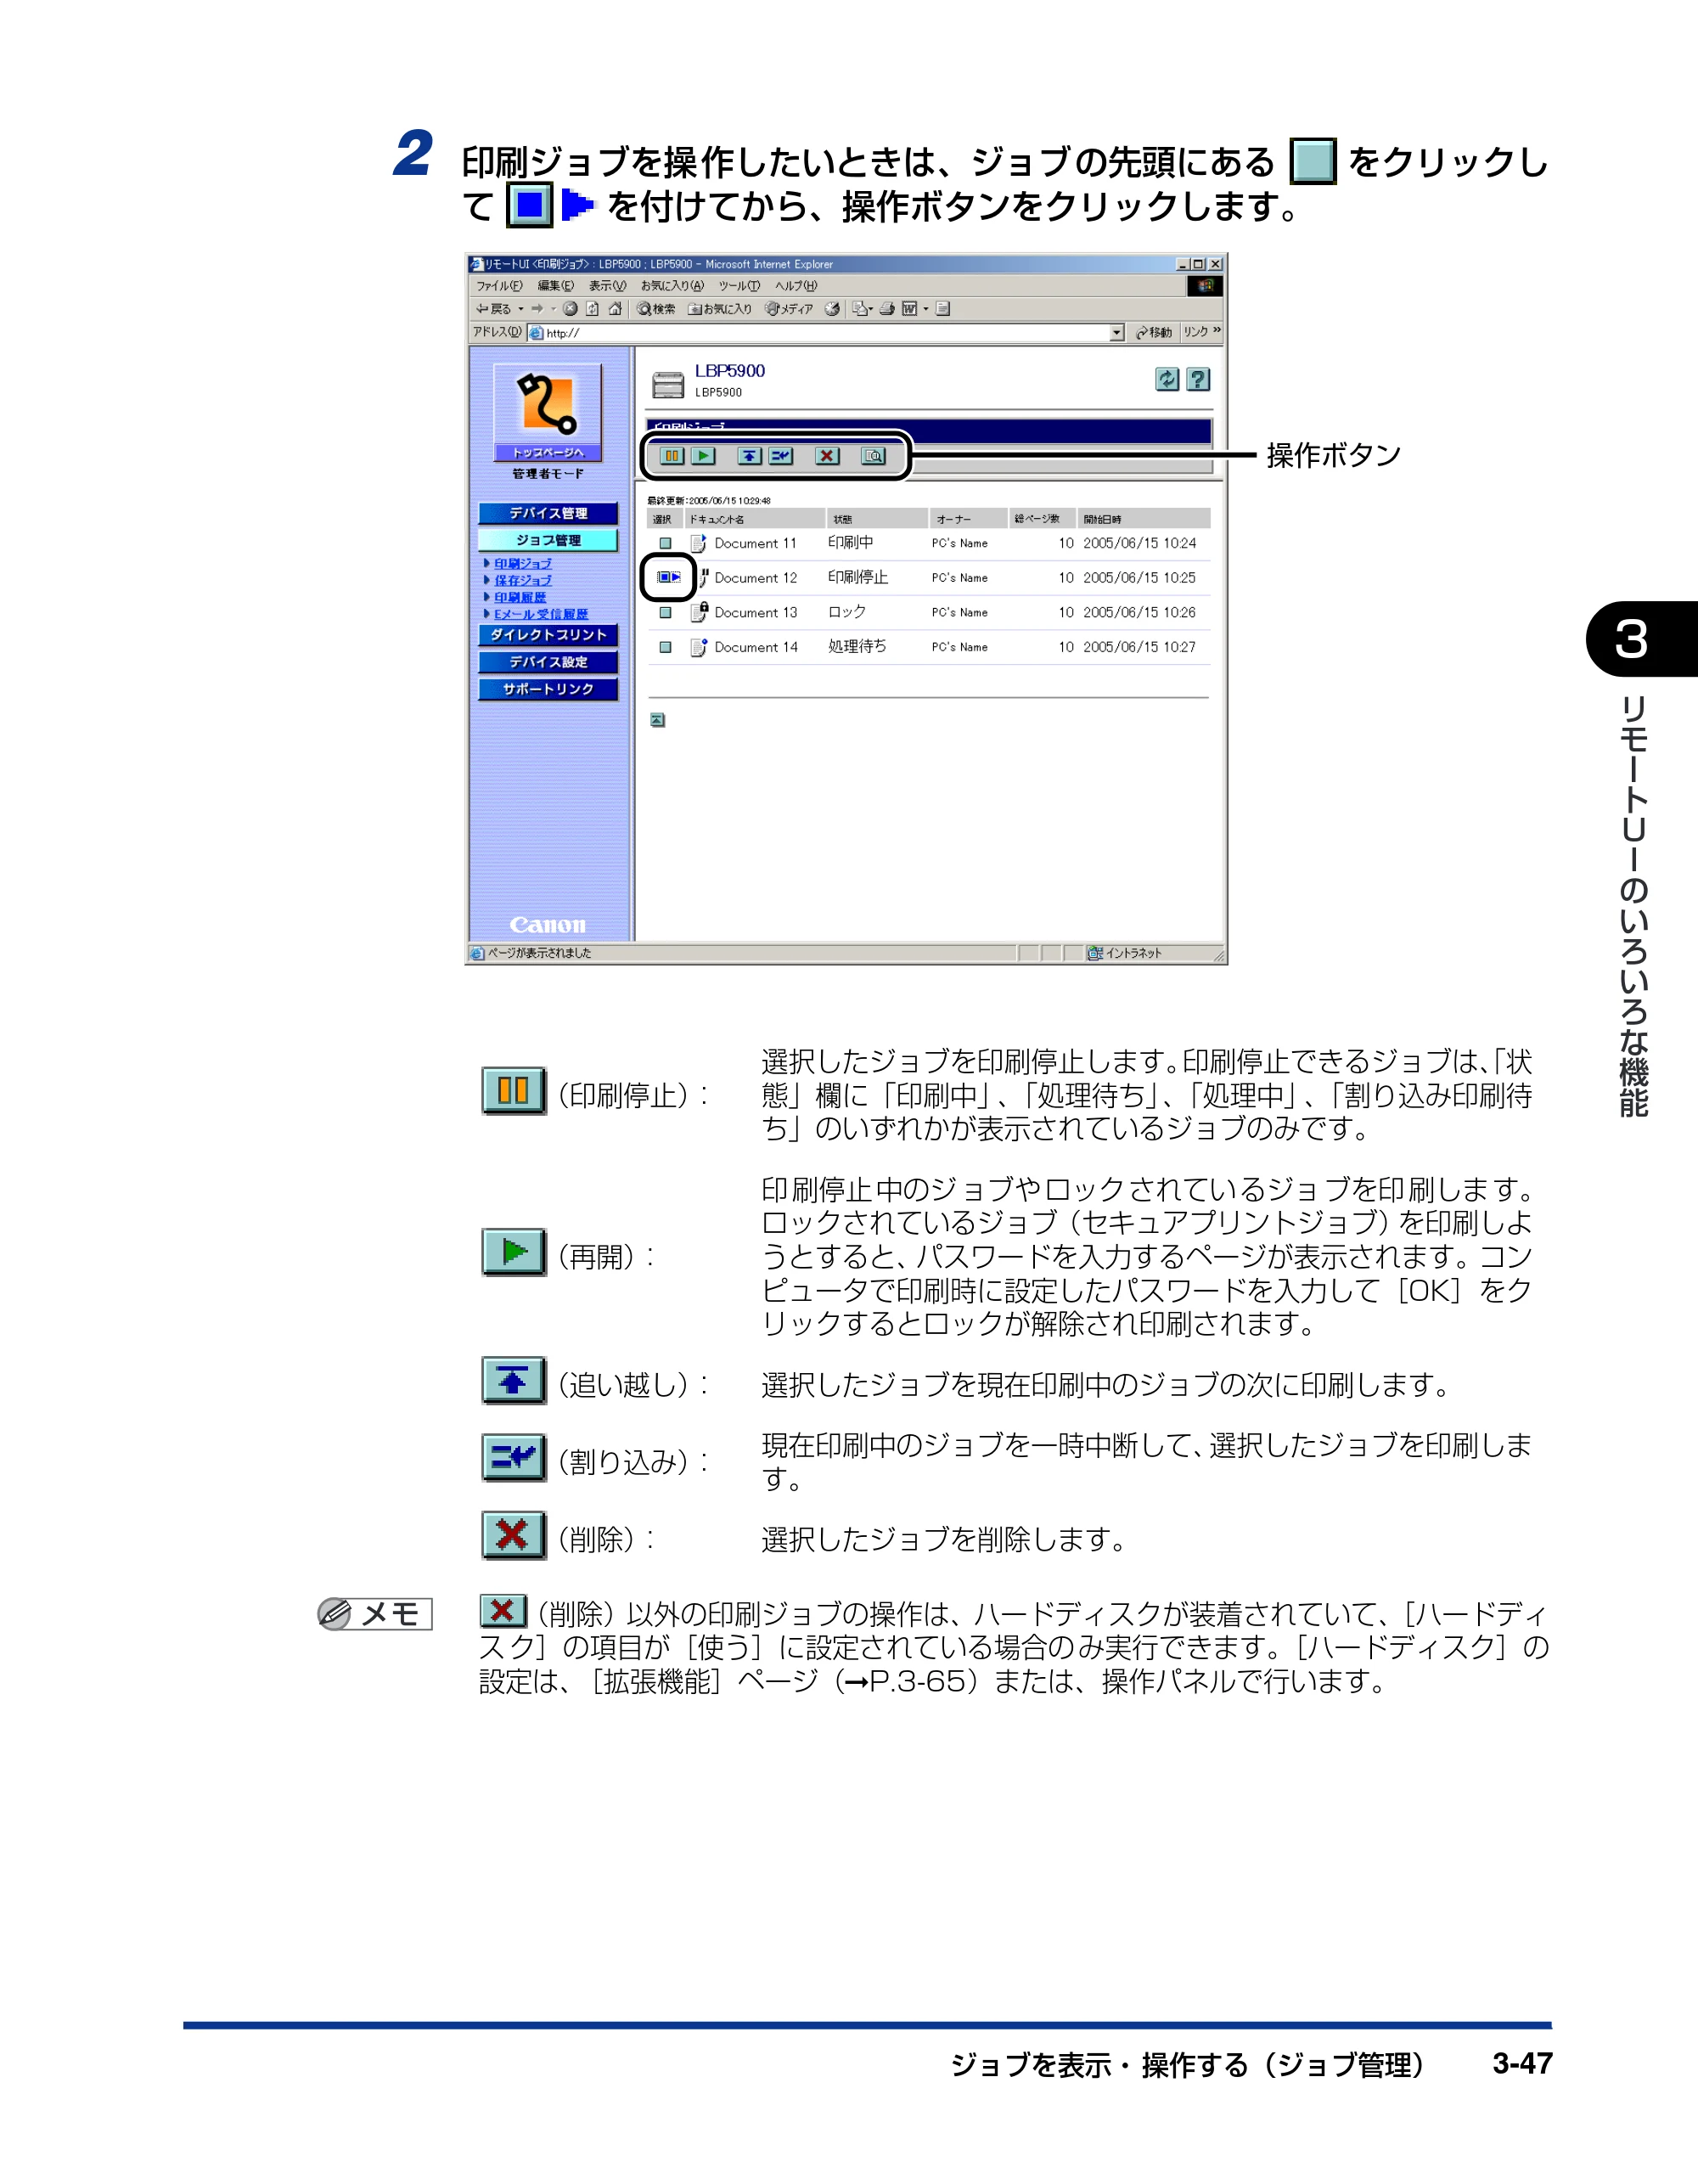Click the IE メディア media toolbar button
The image size is (1698, 2184).
point(789,309)
